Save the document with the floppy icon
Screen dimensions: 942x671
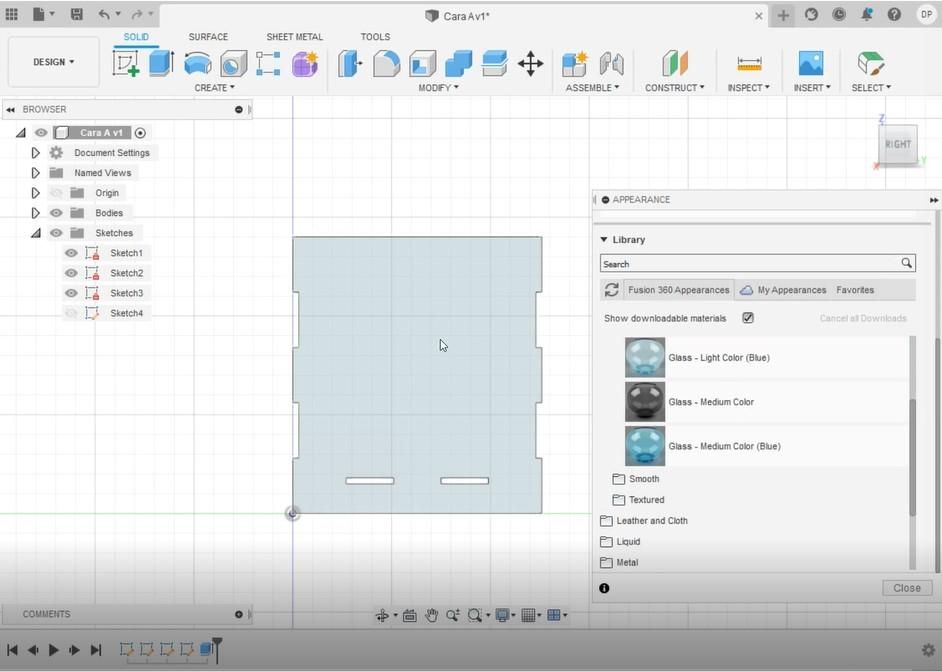[x=77, y=14]
